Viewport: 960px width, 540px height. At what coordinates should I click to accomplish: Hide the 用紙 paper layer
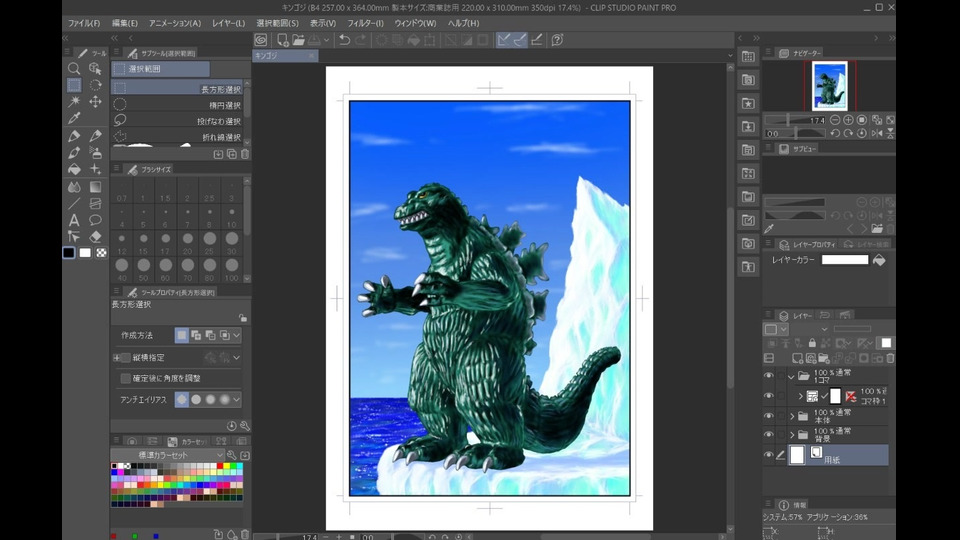pyautogui.click(x=768, y=455)
